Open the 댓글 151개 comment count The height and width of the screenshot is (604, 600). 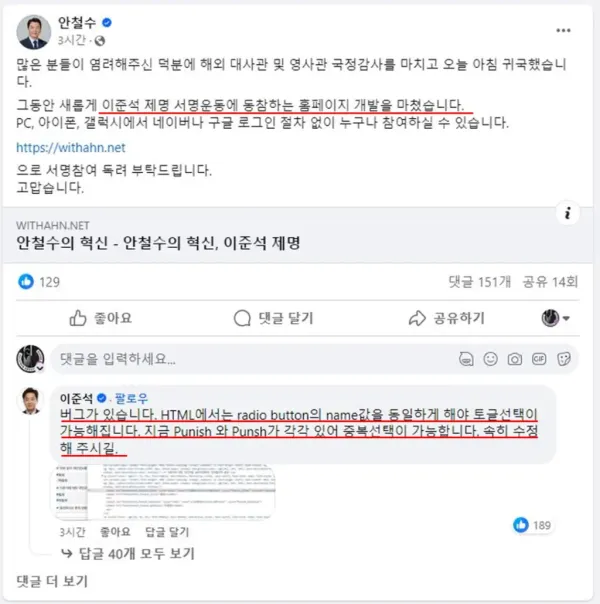coord(479,282)
